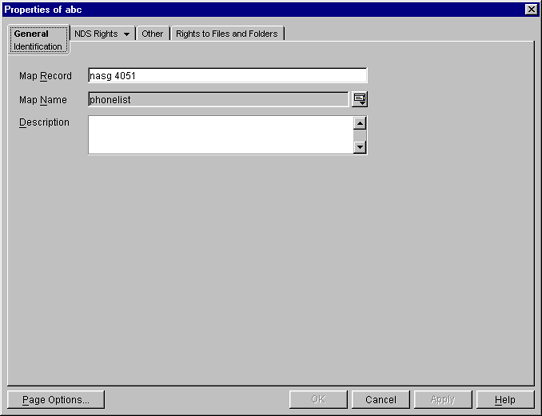Click the Description scroll up arrow

pyautogui.click(x=360, y=123)
